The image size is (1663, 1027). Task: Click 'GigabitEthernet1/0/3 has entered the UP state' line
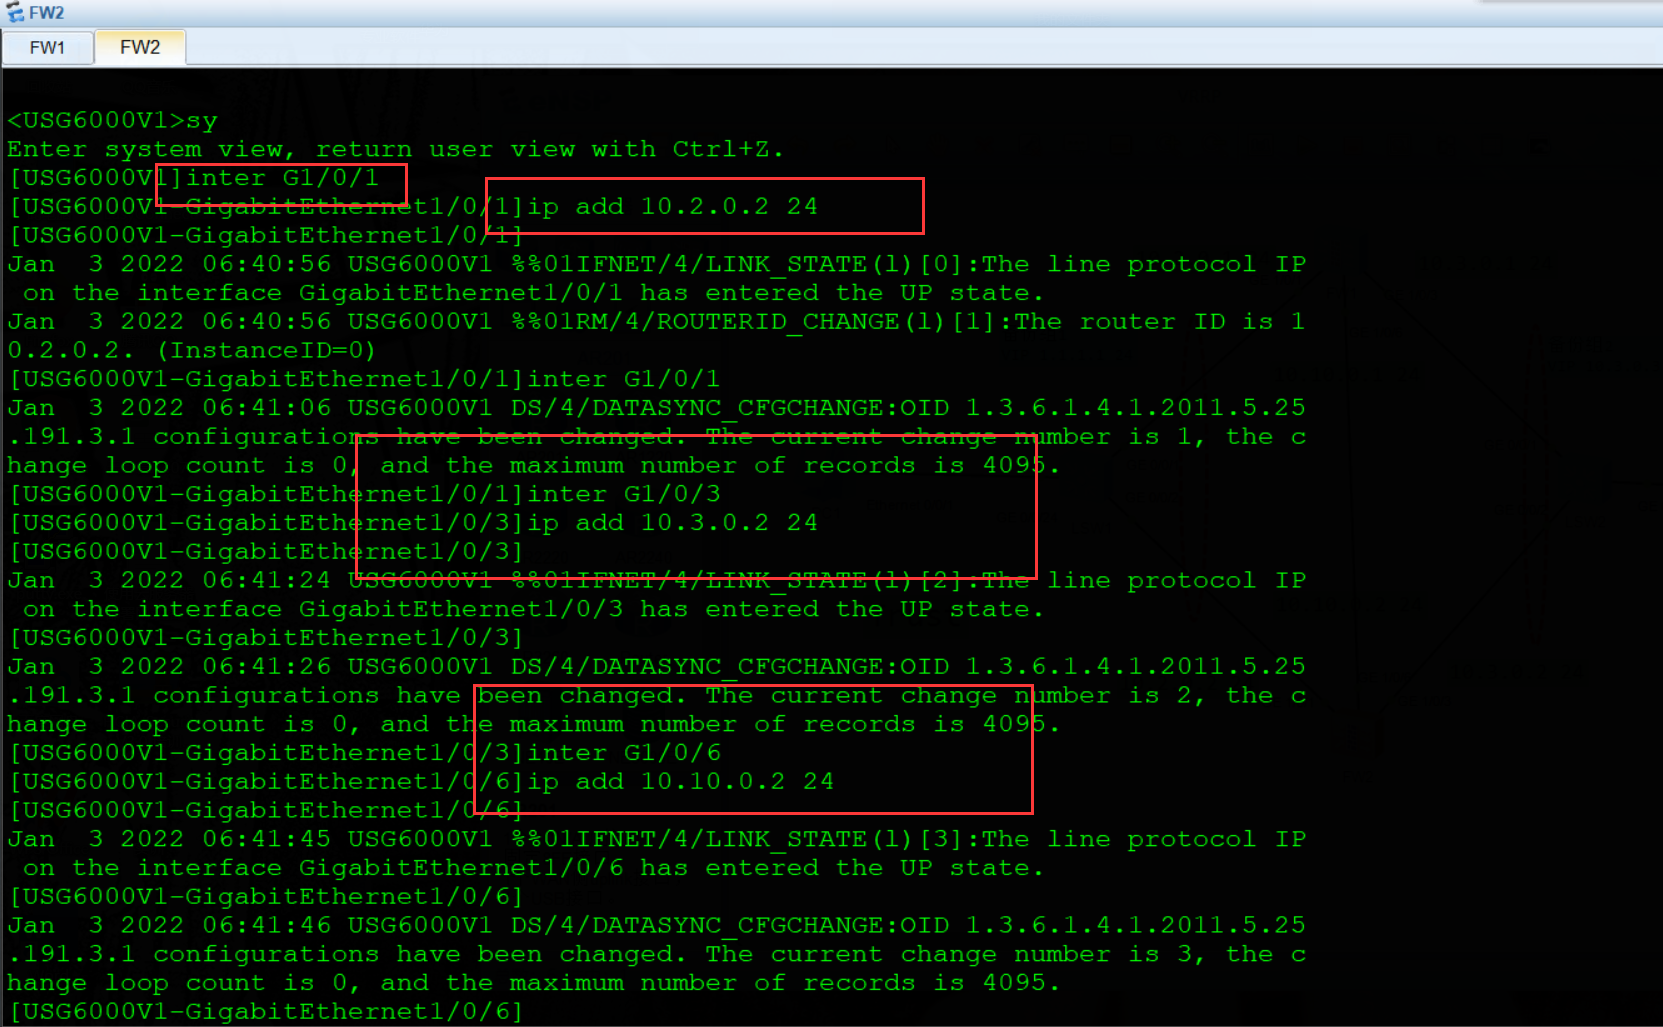tap(533, 609)
